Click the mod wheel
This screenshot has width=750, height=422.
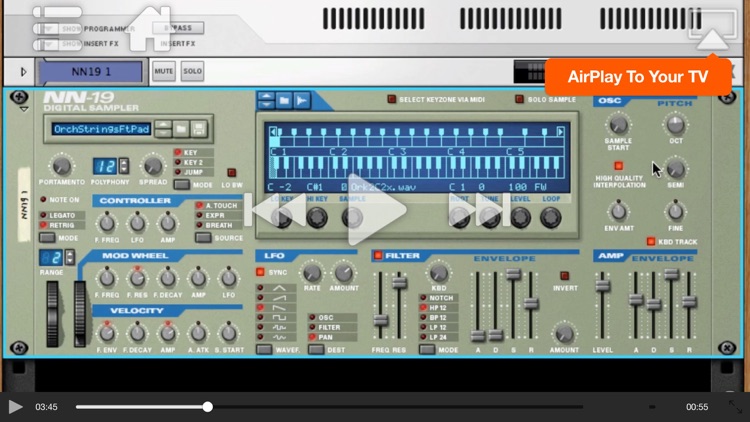tap(79, 314)
